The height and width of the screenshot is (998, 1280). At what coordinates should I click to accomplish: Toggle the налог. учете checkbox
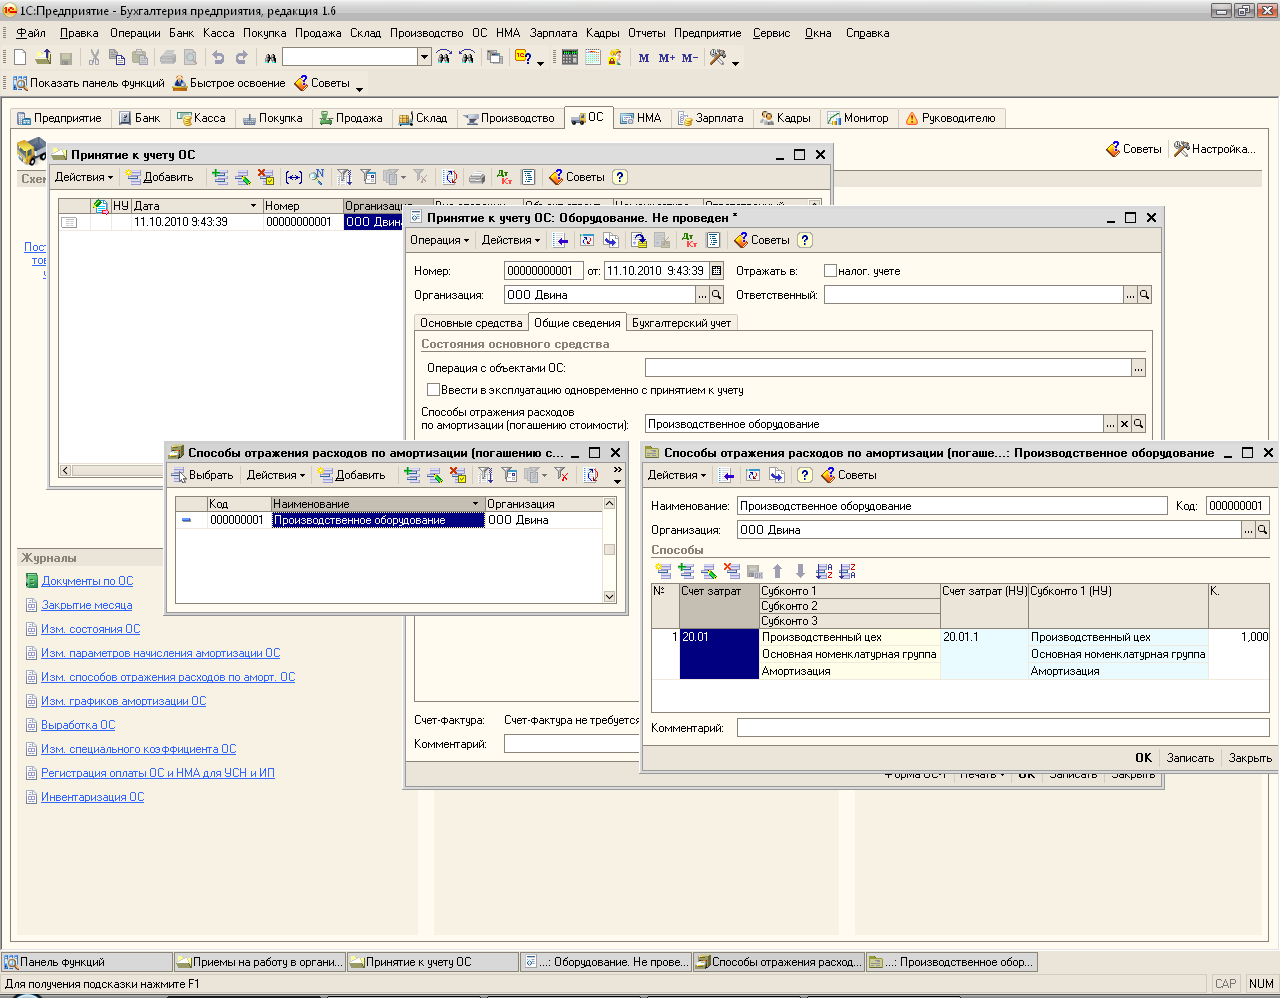click(x=830, y=271)
